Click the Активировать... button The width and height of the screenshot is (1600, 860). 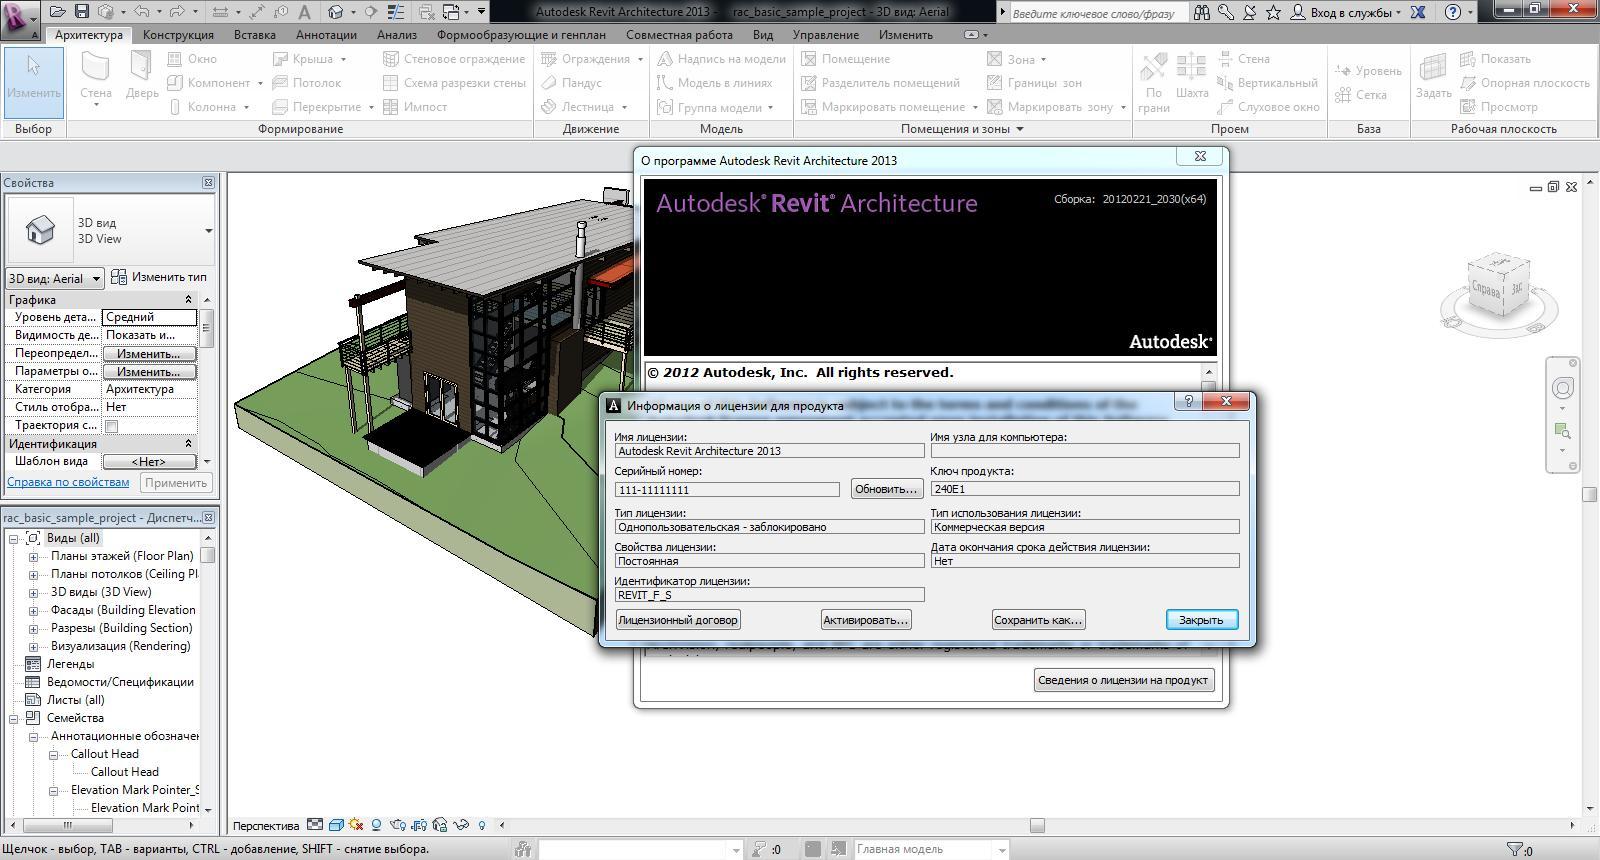(x=865, y=620)
